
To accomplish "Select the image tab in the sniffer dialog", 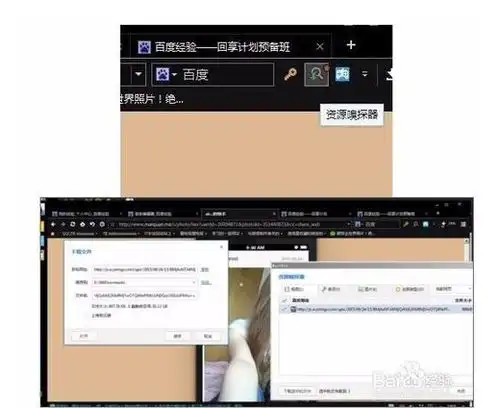I will pos(367,289).
